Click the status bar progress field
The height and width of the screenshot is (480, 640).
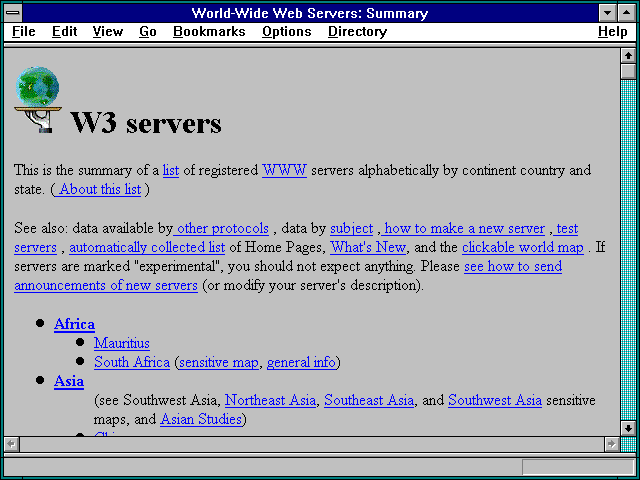[578, 467]
